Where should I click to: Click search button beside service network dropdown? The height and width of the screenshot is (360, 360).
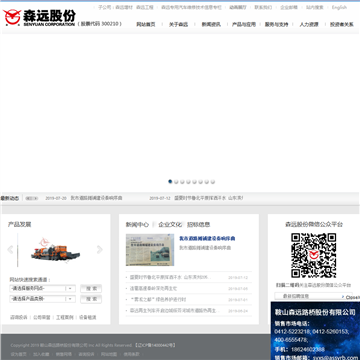click(x=91, y=289)
